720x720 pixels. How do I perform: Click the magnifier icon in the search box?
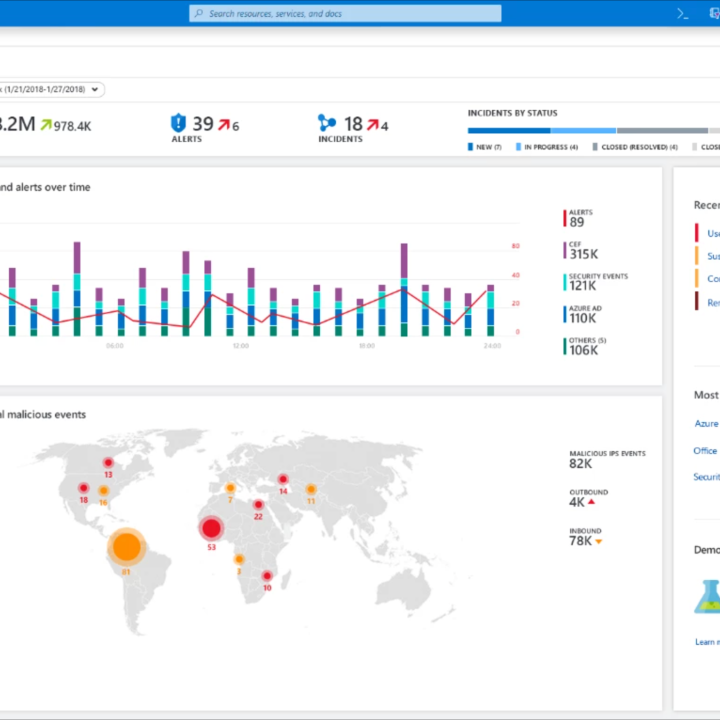click(x=199, y=13)
